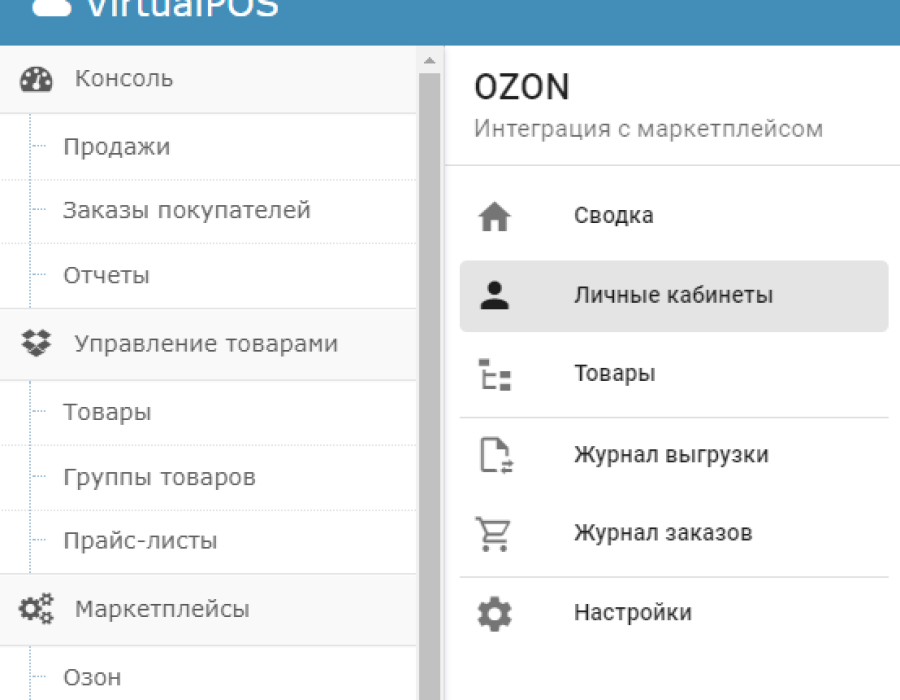Open Продажи in the sidebar tree
Image resolution: width=900 pixels, height=700 pixels.
208,147
